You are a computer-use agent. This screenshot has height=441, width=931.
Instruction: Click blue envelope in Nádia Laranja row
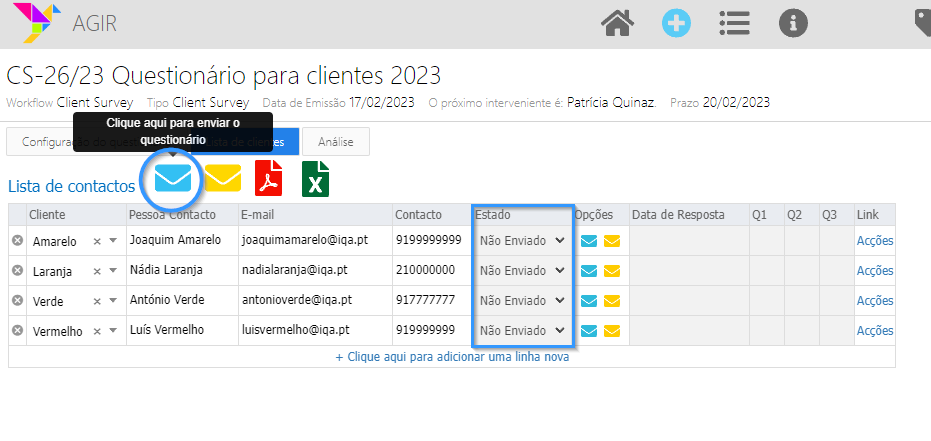click(588, 271)
